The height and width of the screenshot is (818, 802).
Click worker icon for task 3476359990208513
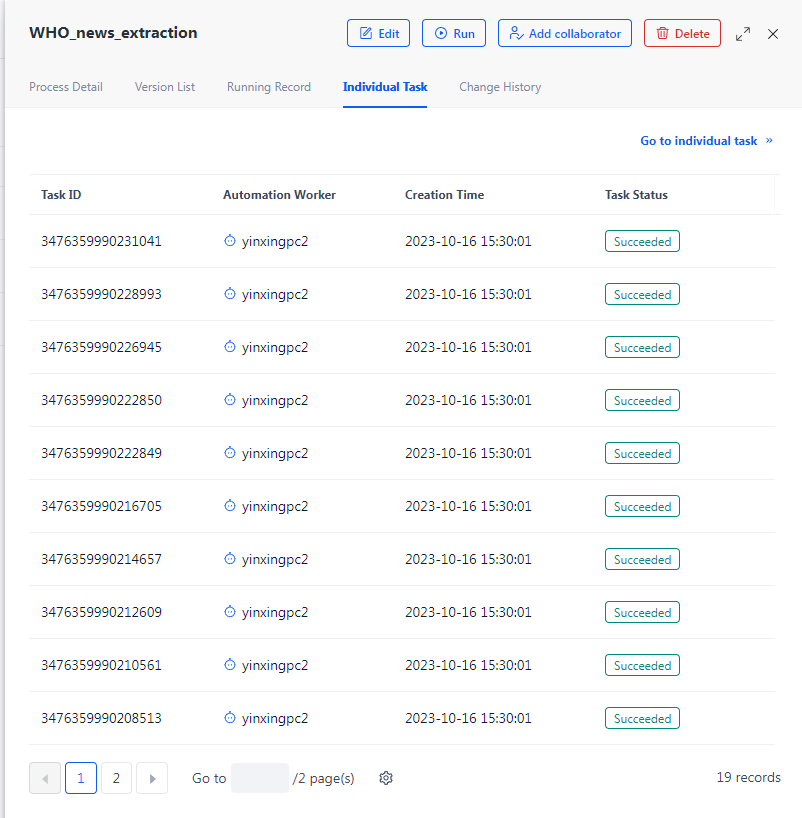(229, 718)
